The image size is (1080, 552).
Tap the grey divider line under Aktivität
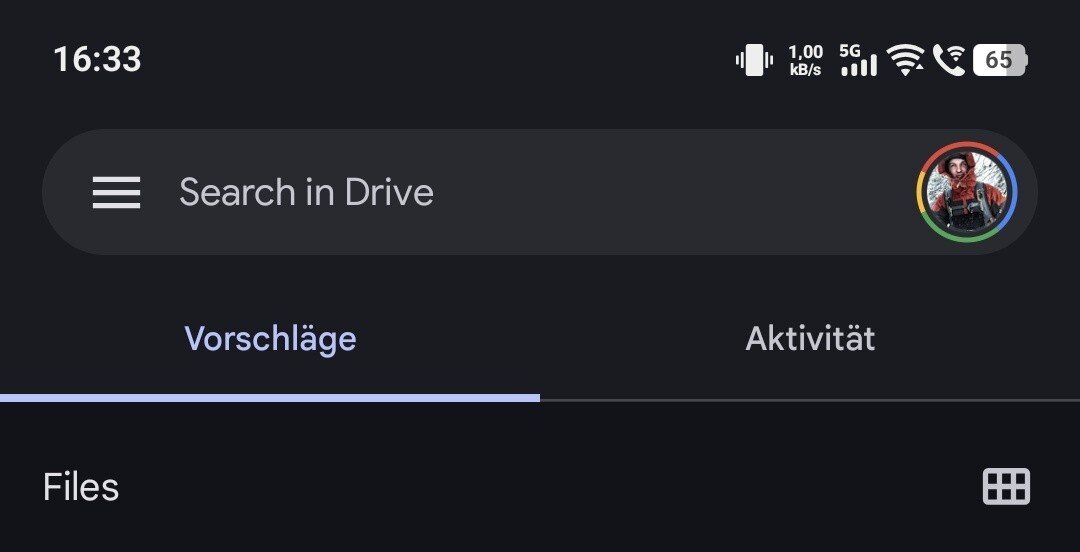click(810, 400)
